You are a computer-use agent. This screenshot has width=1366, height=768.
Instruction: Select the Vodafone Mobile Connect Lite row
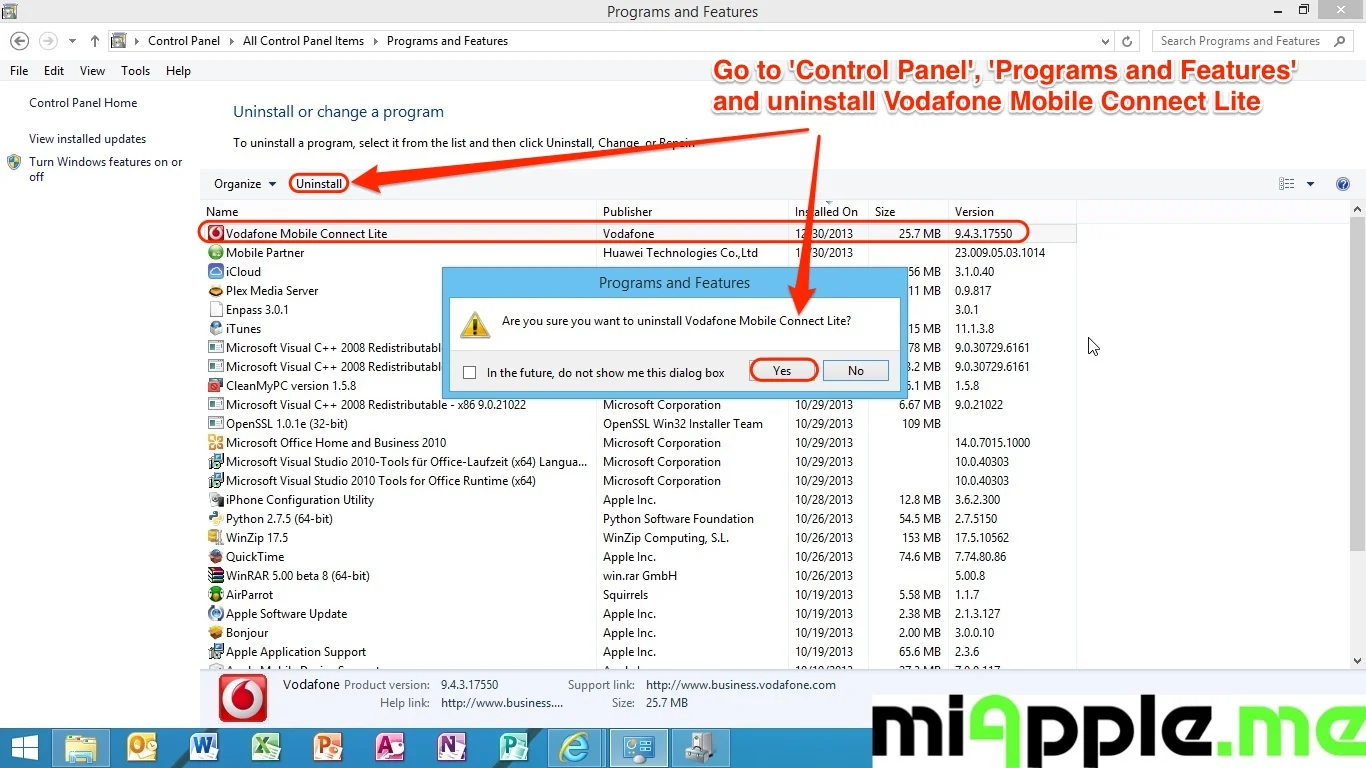(638, 234)
